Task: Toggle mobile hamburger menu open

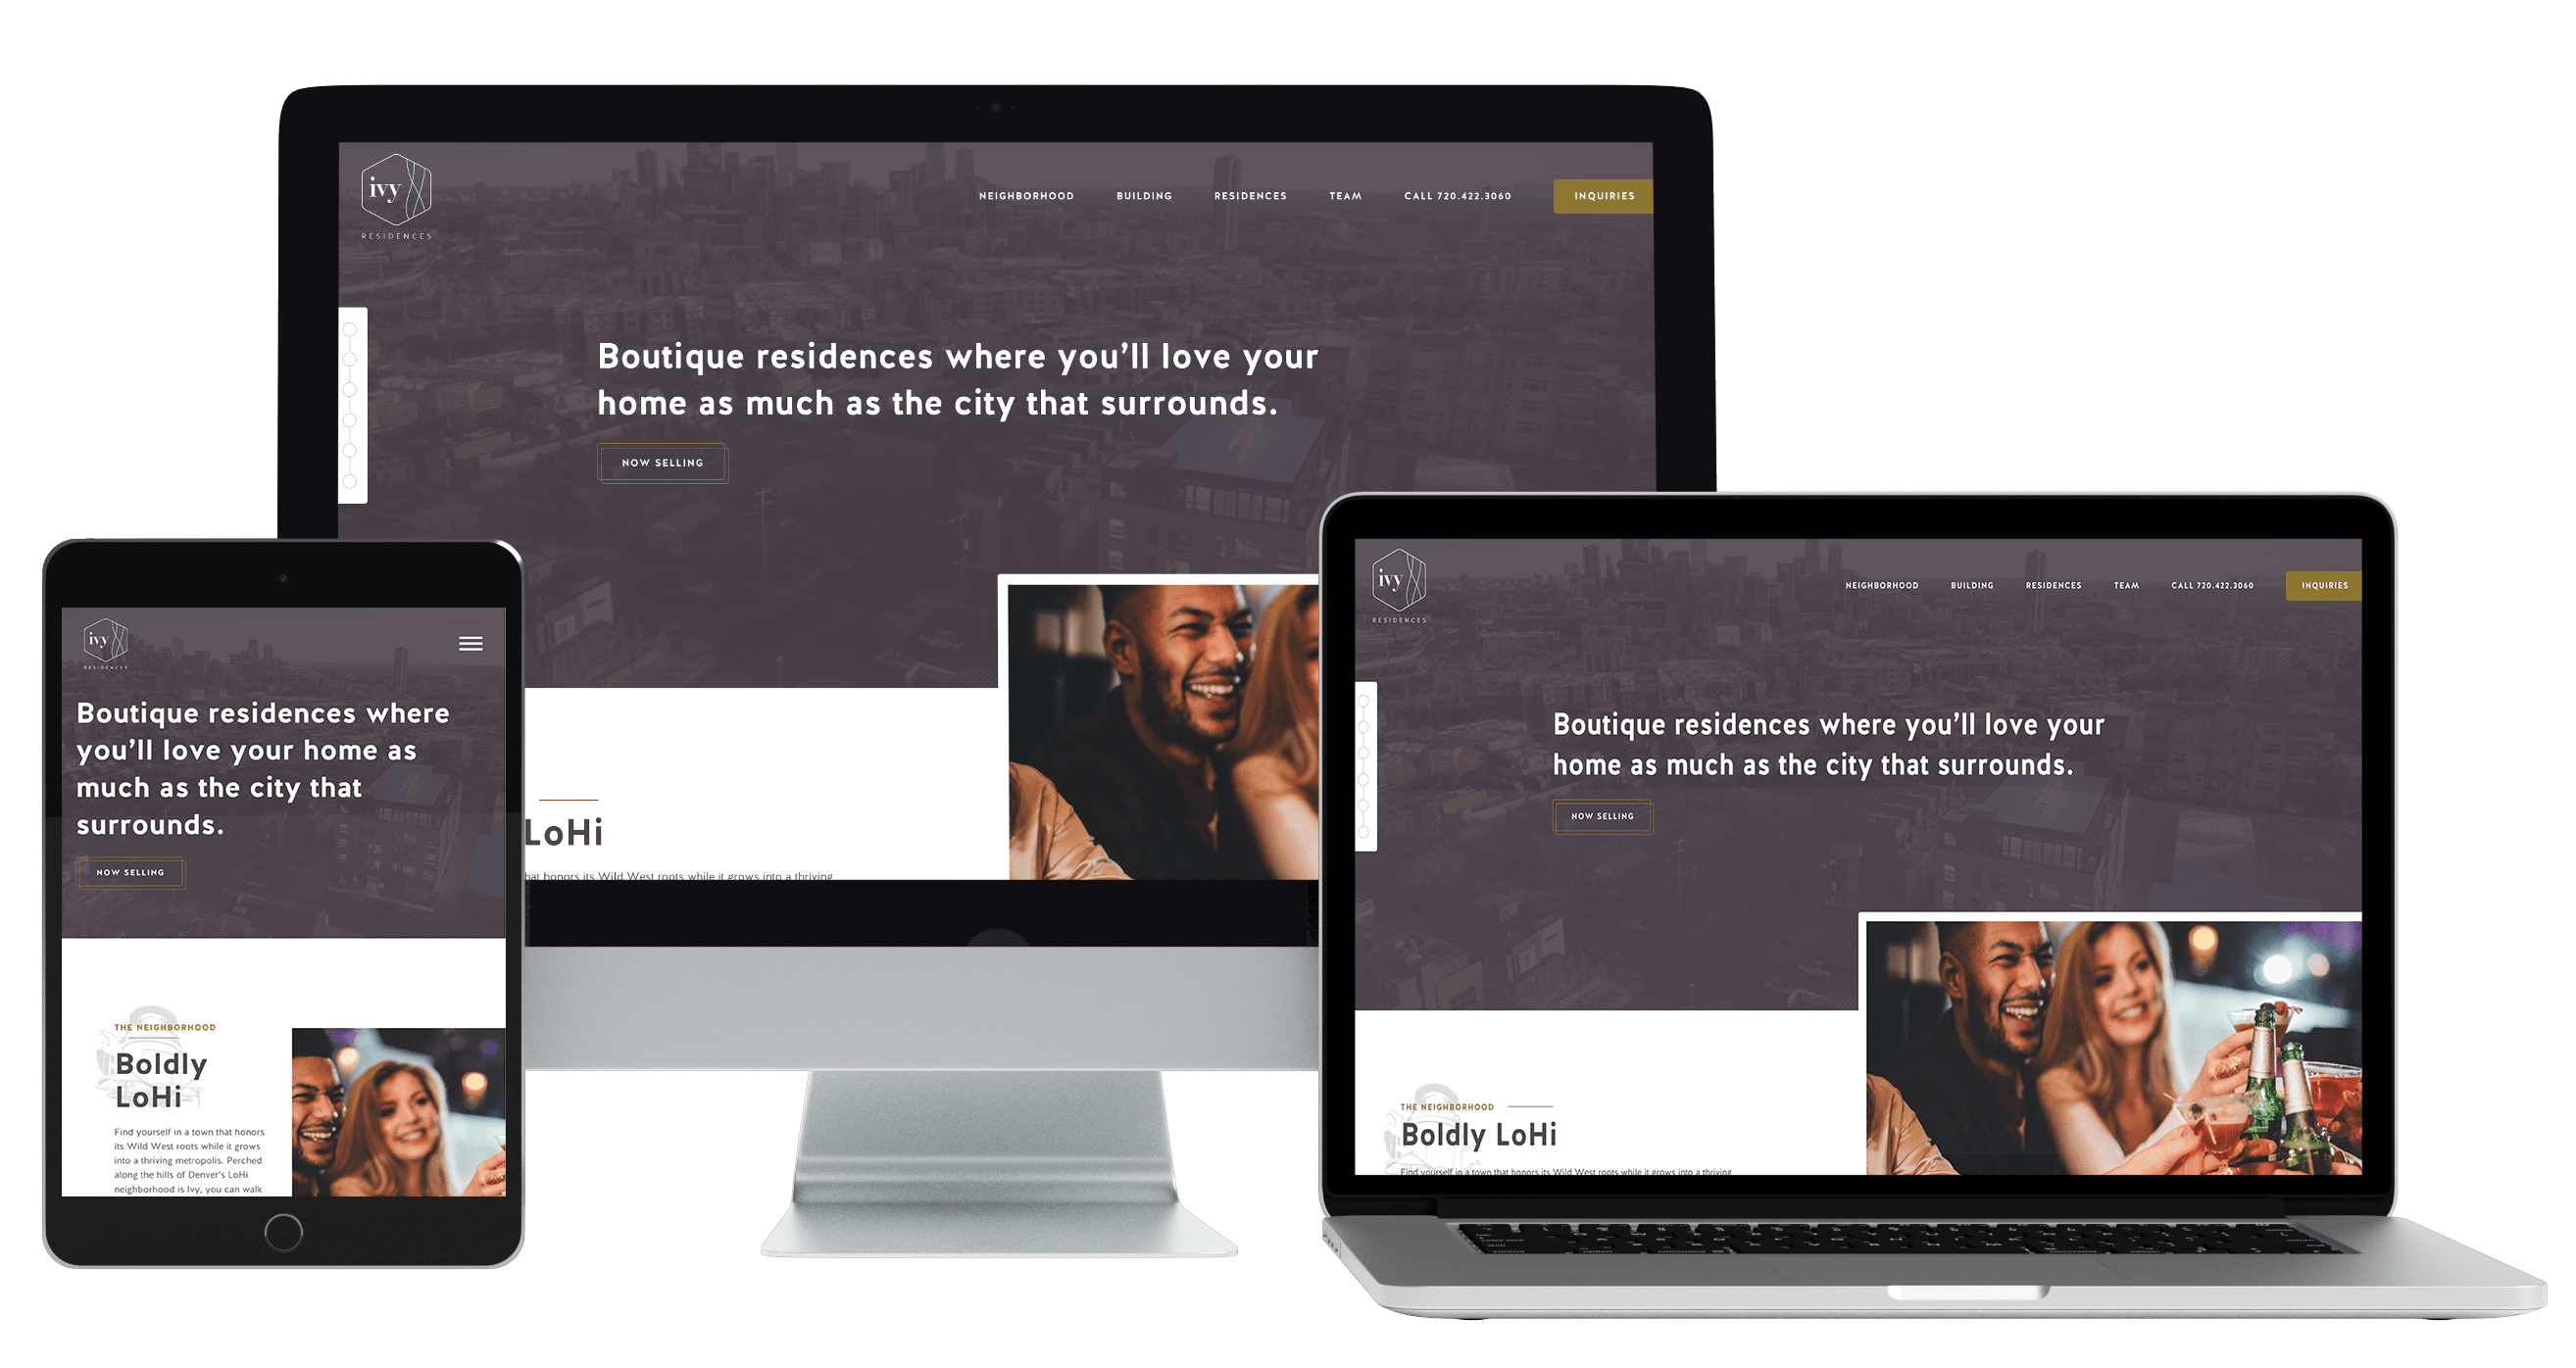Action: click(471, 644)
